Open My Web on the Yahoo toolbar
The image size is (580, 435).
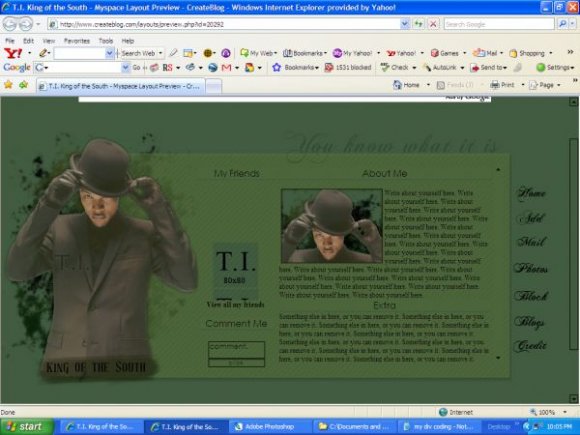point(258,53)
